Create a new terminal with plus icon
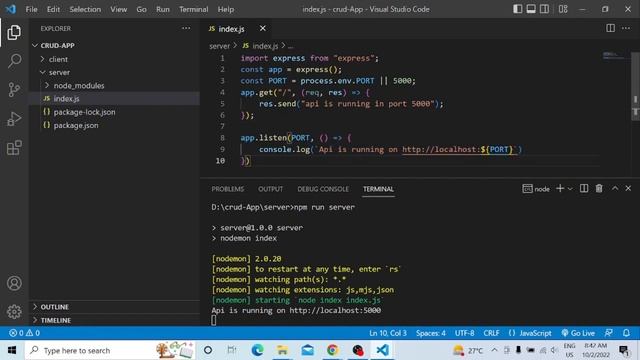 pyautogui.click(x=560, y=188)
